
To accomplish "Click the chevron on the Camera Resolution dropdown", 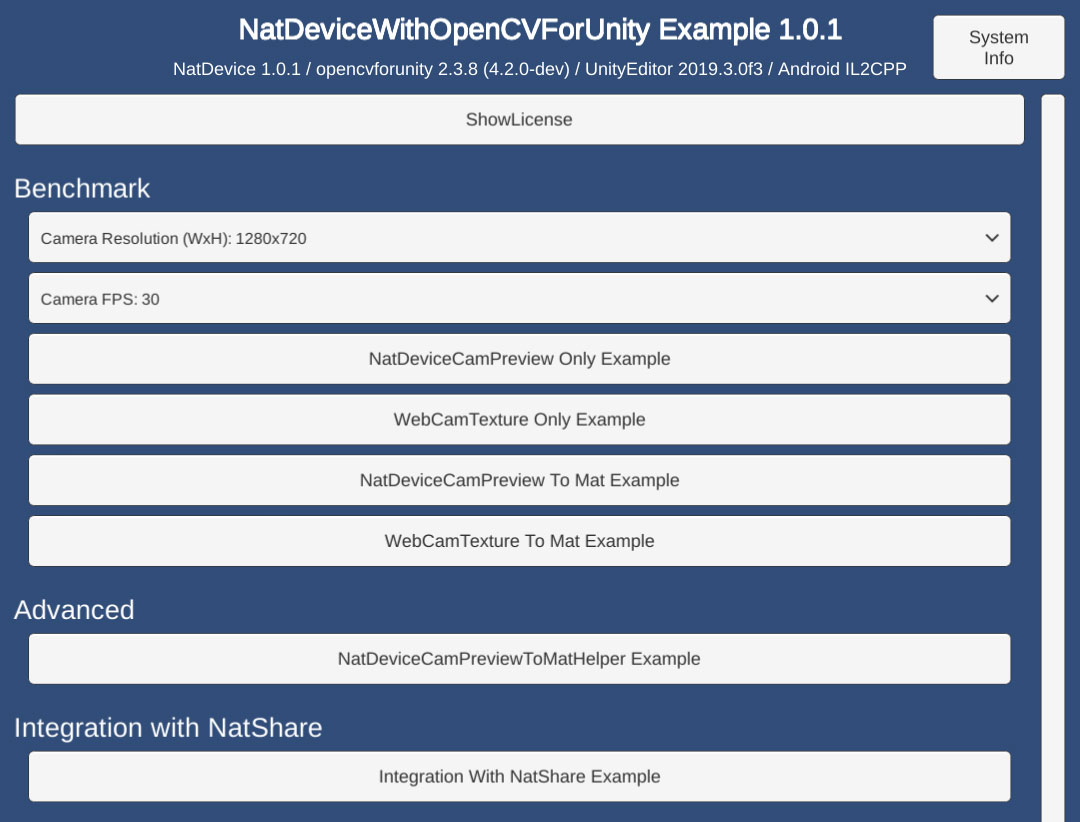I will tap(992, 238).
